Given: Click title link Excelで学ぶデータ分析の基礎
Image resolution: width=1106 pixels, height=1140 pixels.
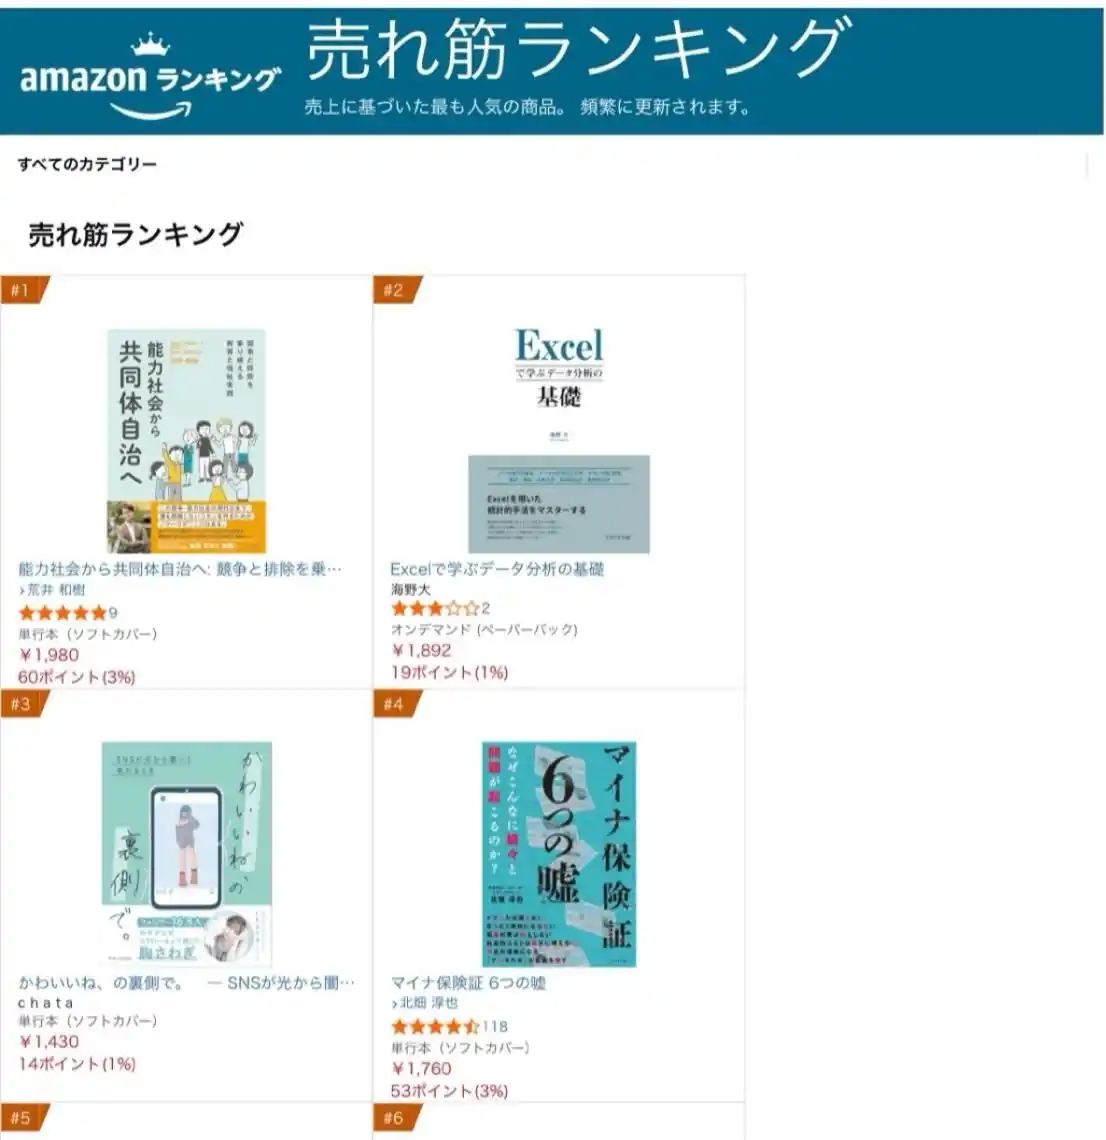Looking at the screenshot, I should 497,569.
